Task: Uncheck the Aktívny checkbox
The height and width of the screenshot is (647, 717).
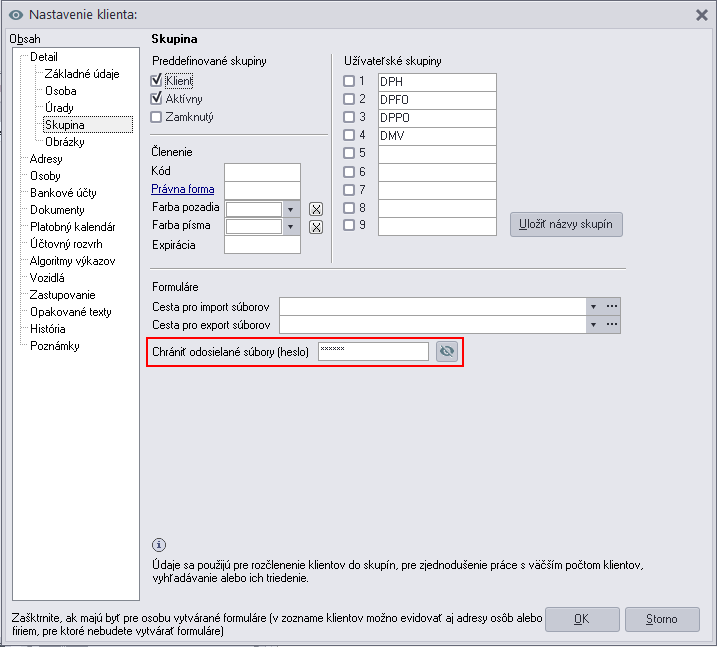Action: click(156, 98)
